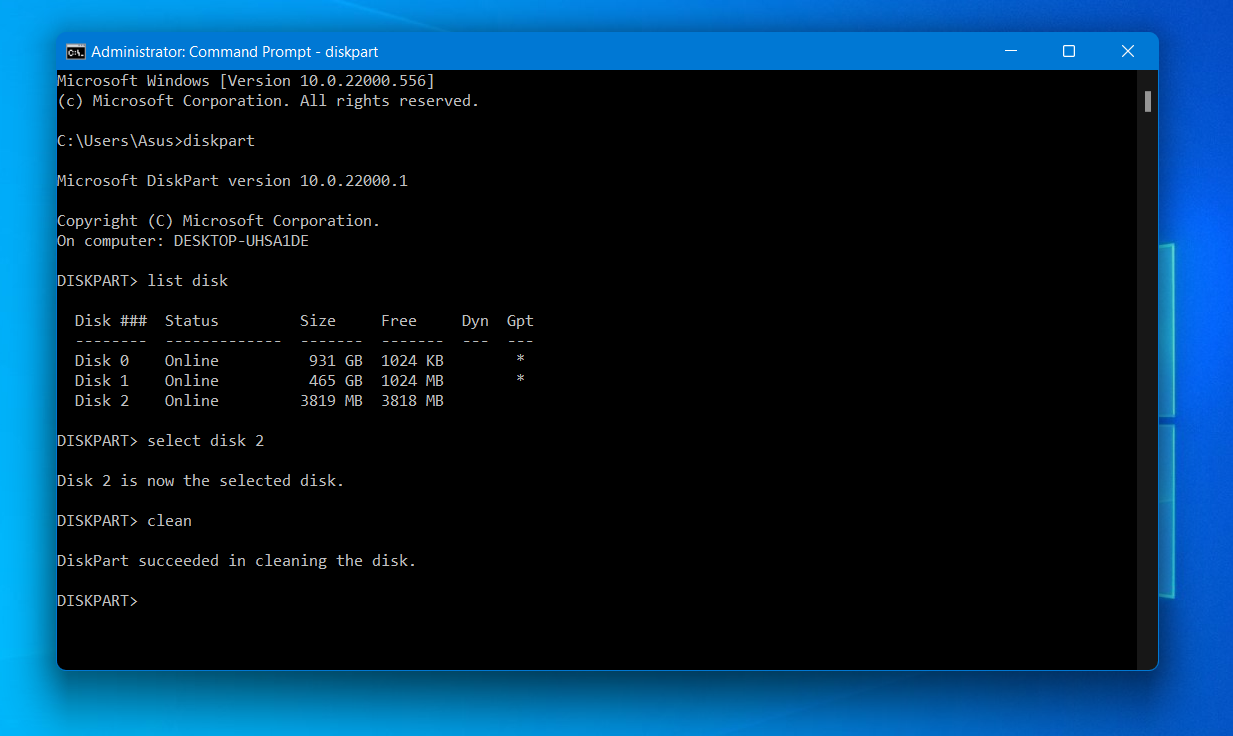Click the 'Online' status of Disk 2

(x=192, y=401)
